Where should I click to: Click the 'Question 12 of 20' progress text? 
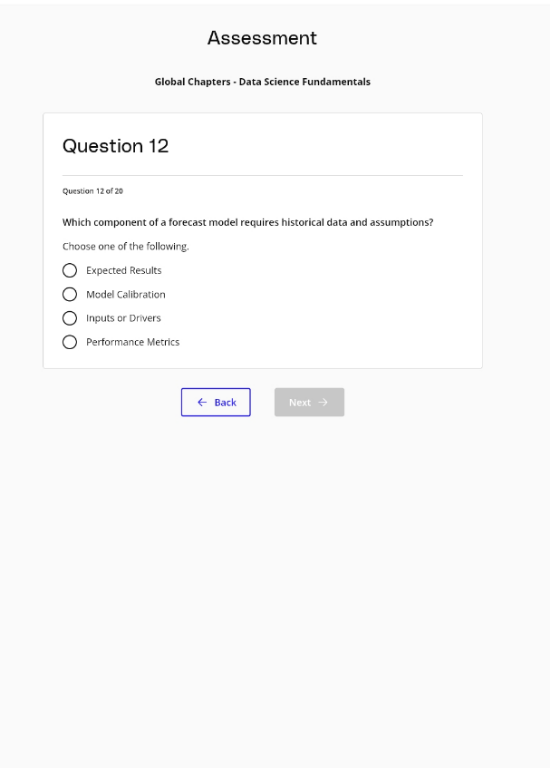(x=93, y=191)
